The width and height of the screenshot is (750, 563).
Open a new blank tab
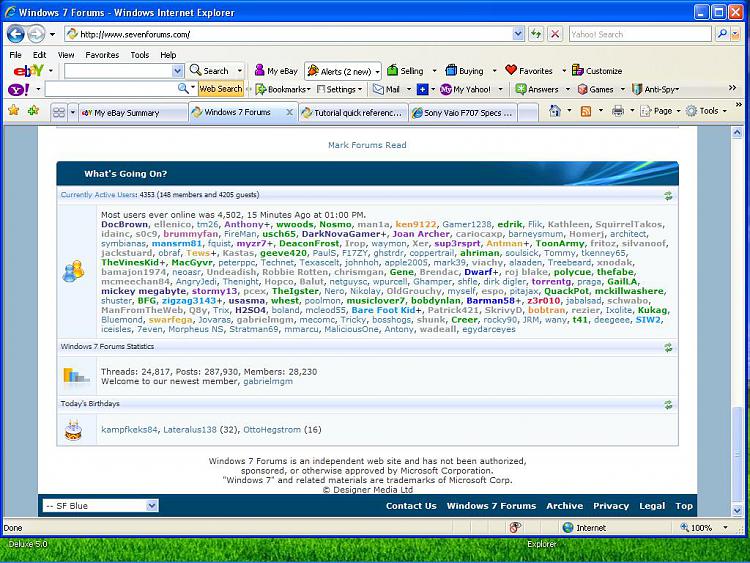(528, 113)
